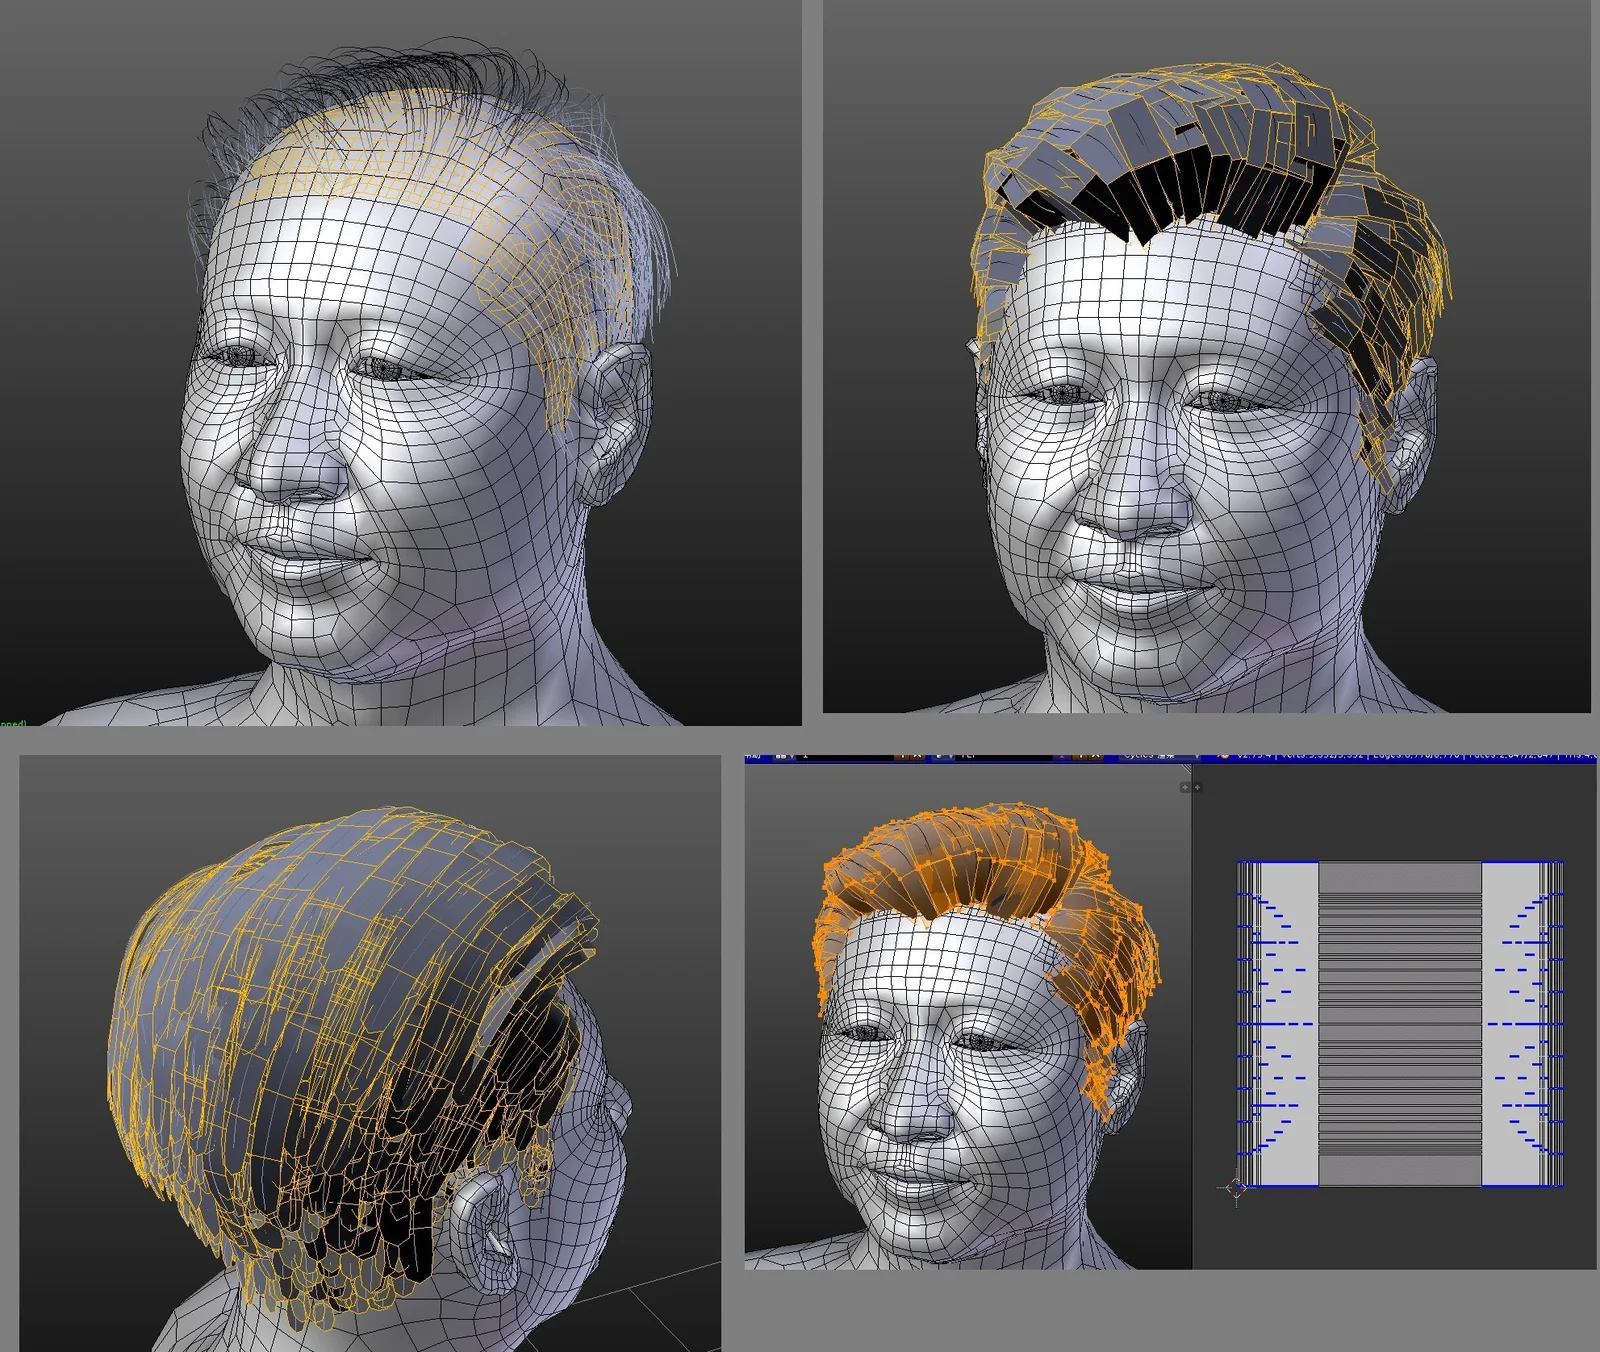Open the screen layout selection dropdown arrow
This screenshot has width=1600, height=1352.
coord(791,756)
